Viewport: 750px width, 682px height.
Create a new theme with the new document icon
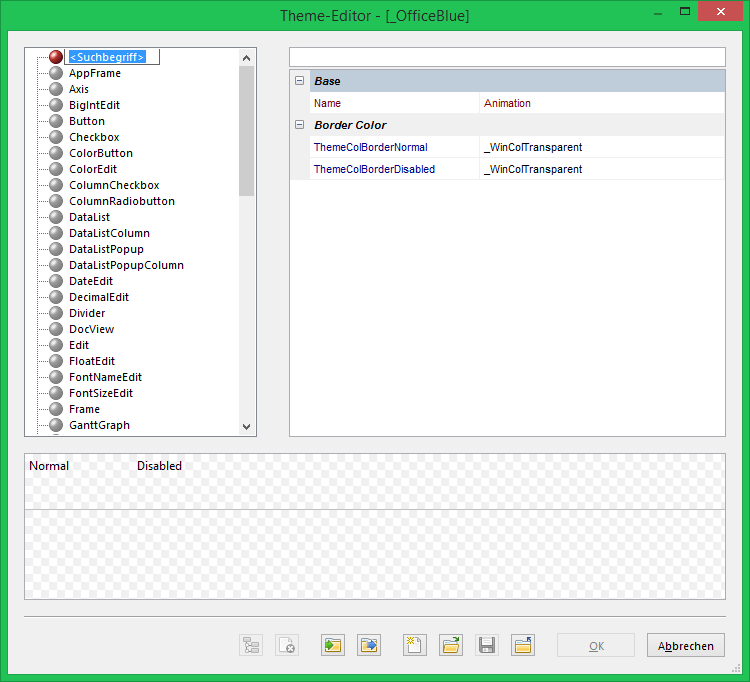click(x=415, y=645)
